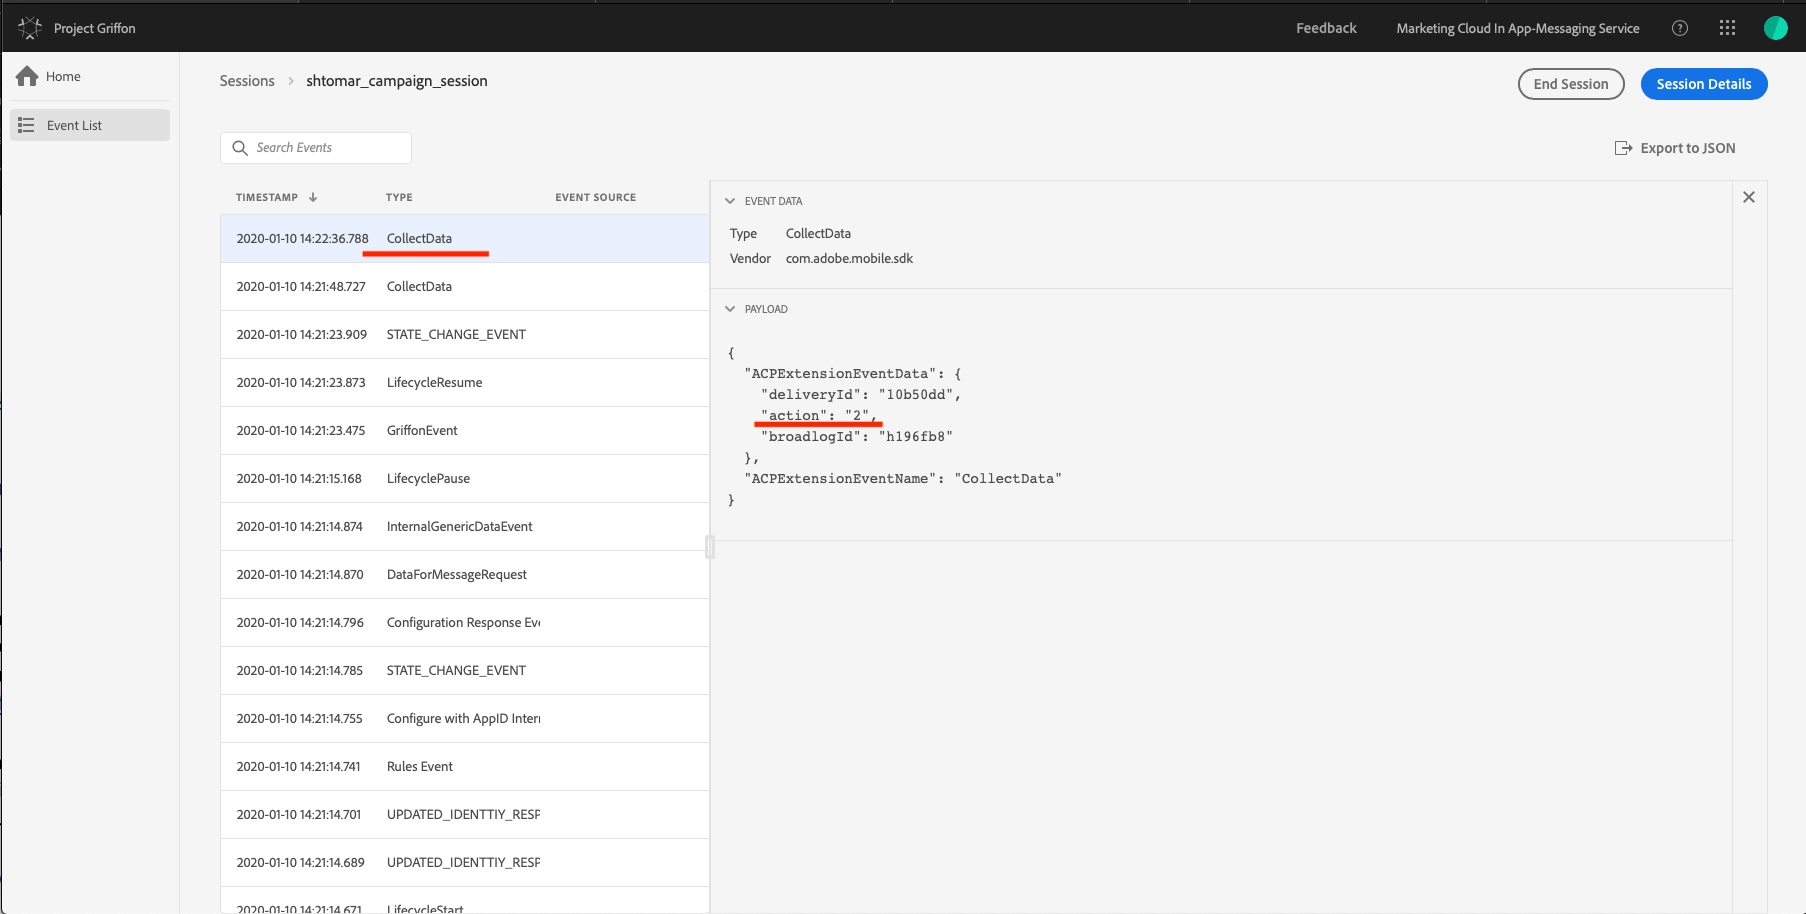Select STATE_CHANGE_EVENT at 14:21:14.785

click(465, 670)
